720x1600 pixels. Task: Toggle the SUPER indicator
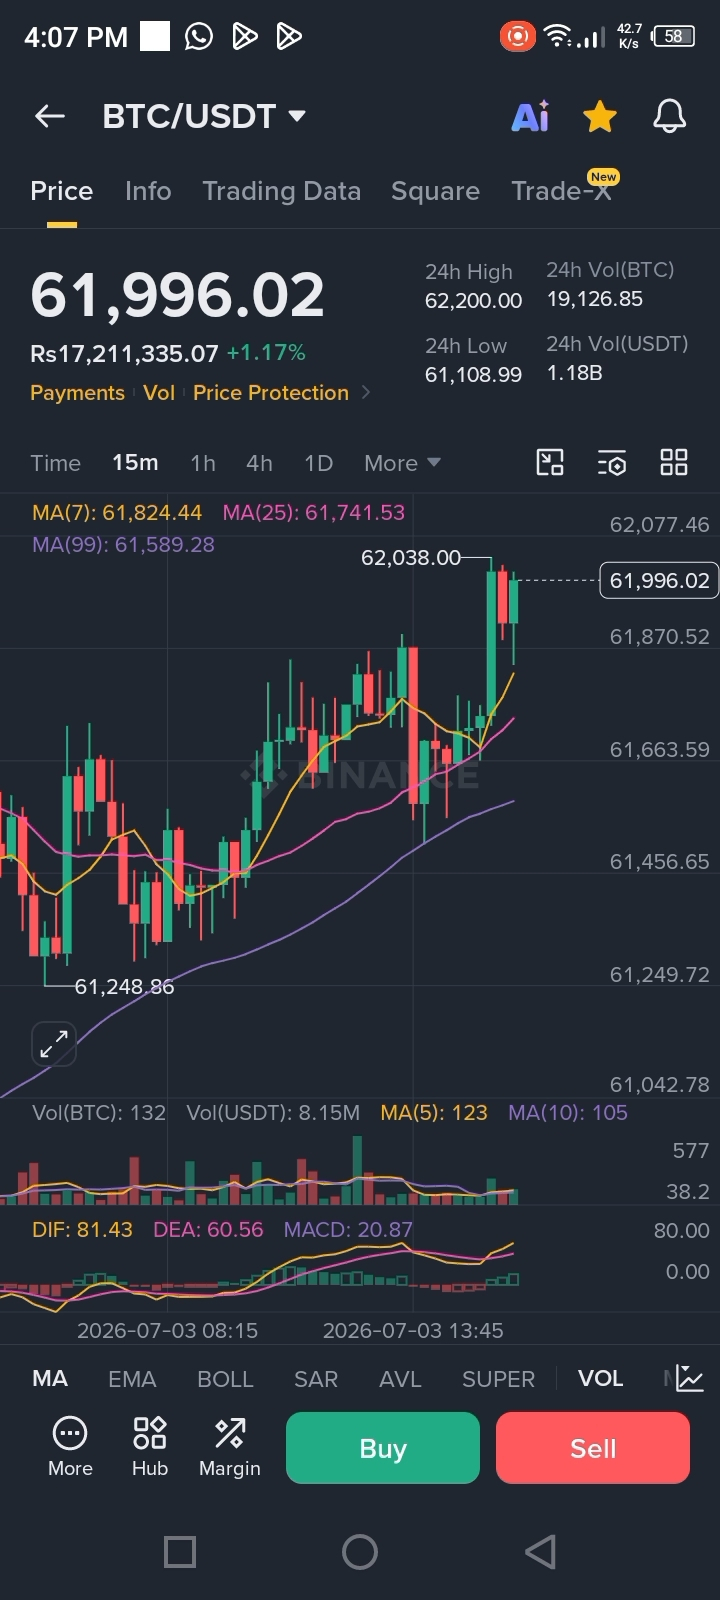499,1379
